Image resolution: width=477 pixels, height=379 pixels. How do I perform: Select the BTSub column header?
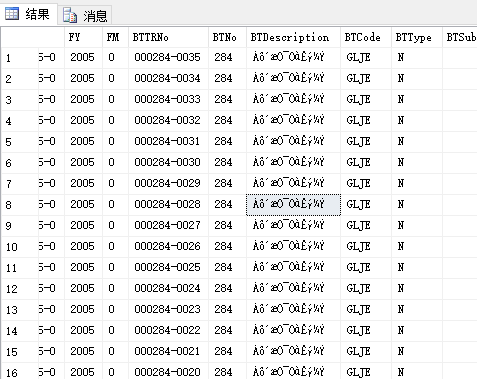click(x=460, y=37)
